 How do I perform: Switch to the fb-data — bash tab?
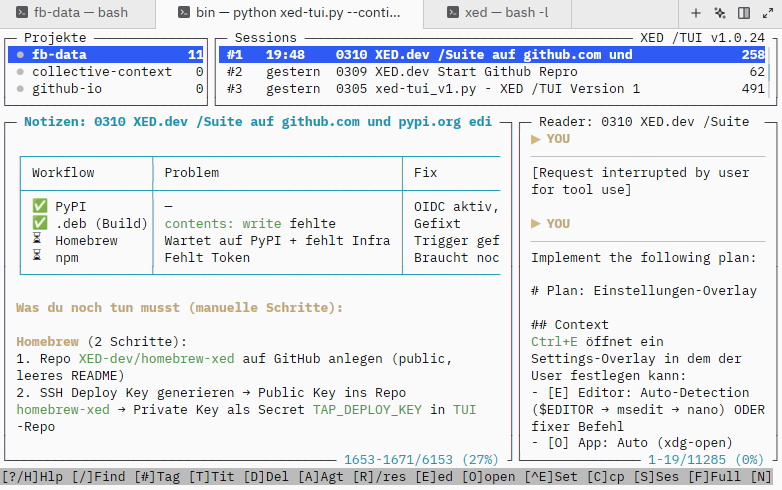[x=77, y=13]
